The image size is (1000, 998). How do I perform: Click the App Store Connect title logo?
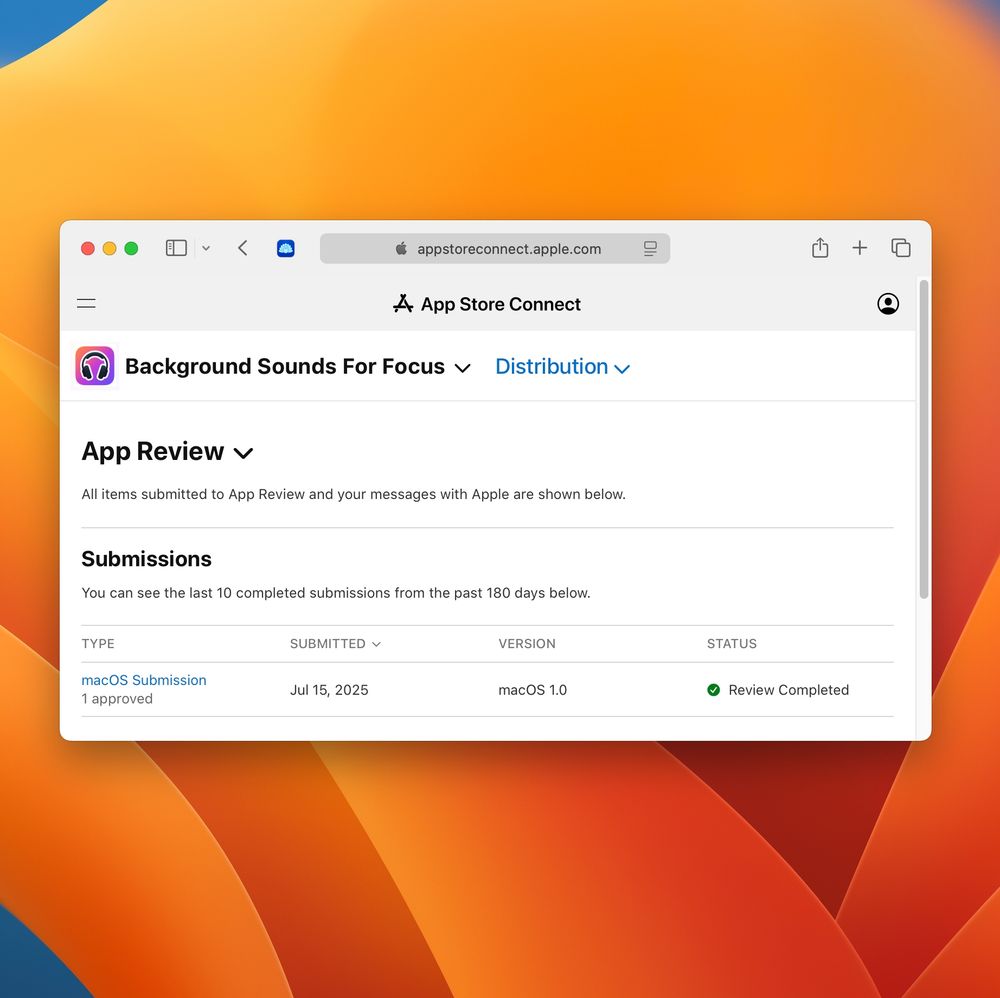coord(487,304)
